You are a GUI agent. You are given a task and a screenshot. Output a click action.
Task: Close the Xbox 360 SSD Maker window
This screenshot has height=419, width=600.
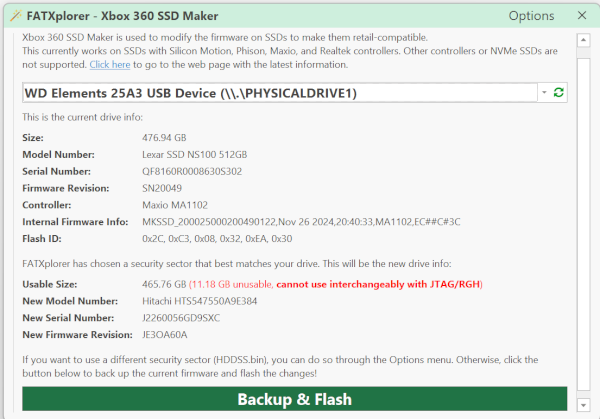[582, 15]
